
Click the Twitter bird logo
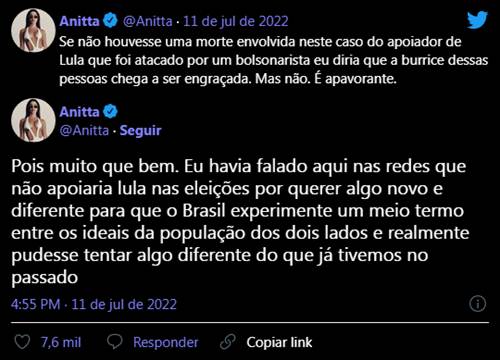click(477, 20)
